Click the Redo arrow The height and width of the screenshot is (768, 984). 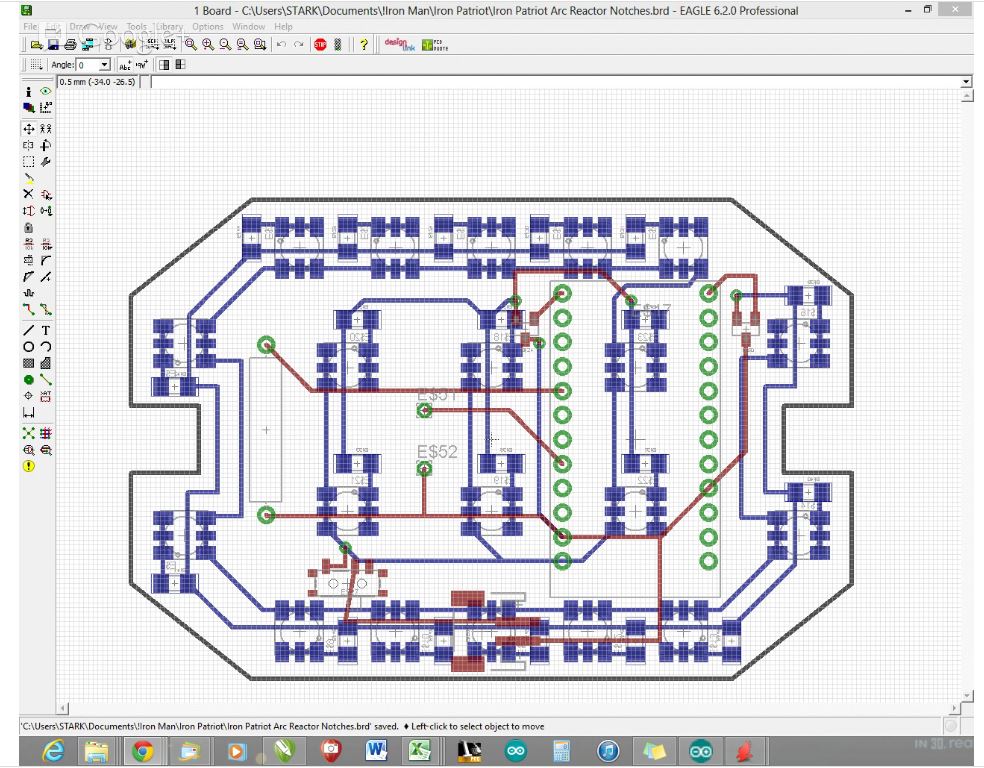point(299,45)
